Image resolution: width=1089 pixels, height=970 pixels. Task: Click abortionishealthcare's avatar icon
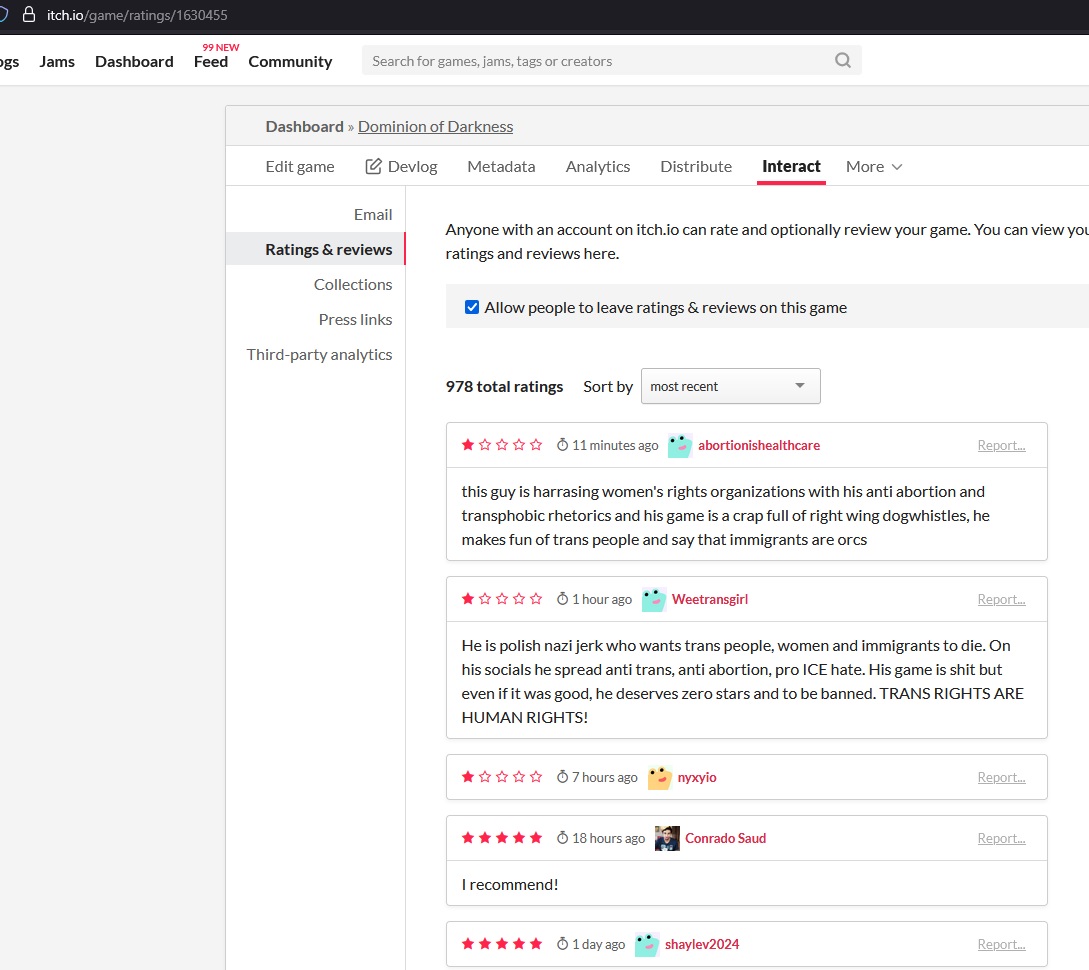coord(680,445)
